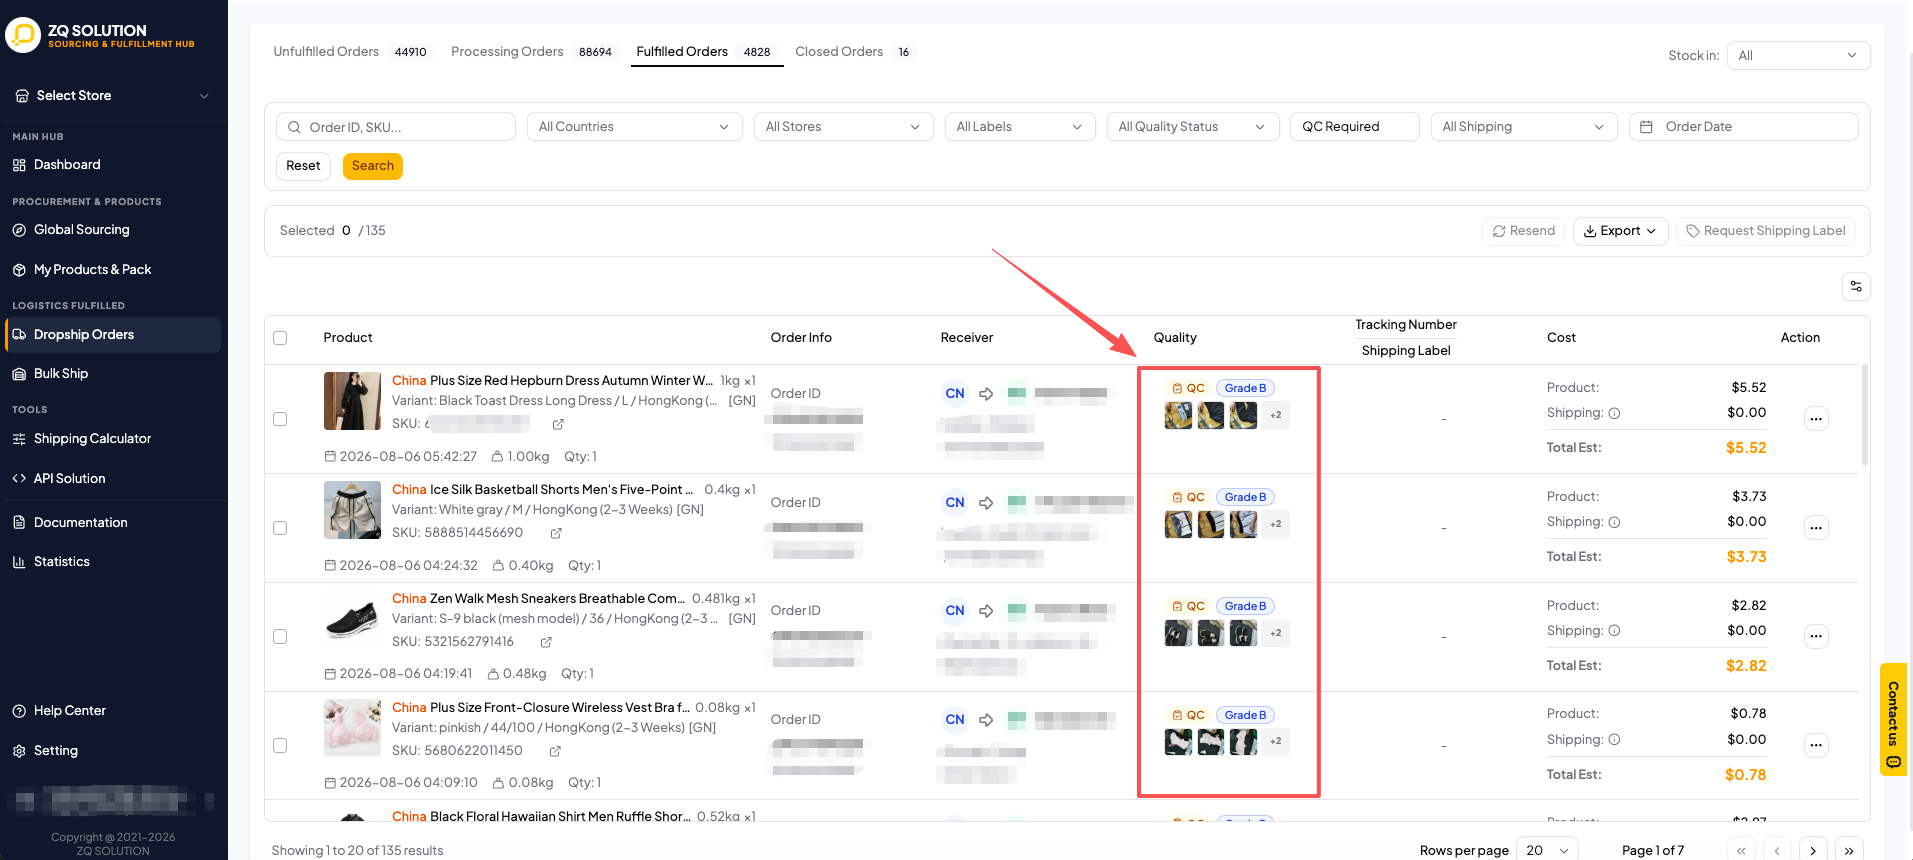Click the Order Date calendar icon
This screenshot has width=1913, height=860.
coord(1646,127)
